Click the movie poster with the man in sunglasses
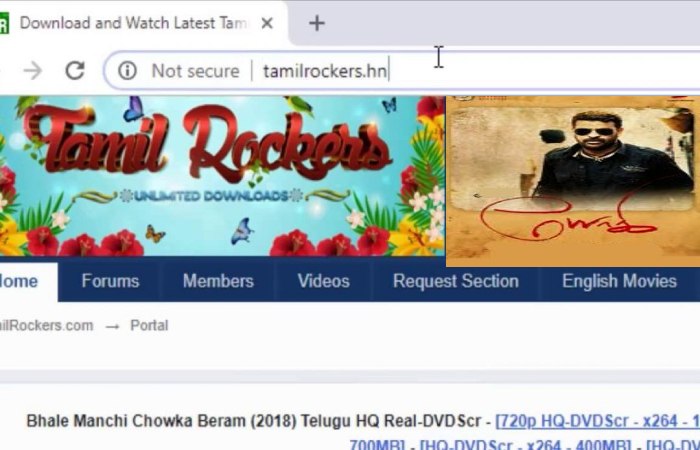The width and height of the screenshot is (700, 450). click(x=573, y=181)
